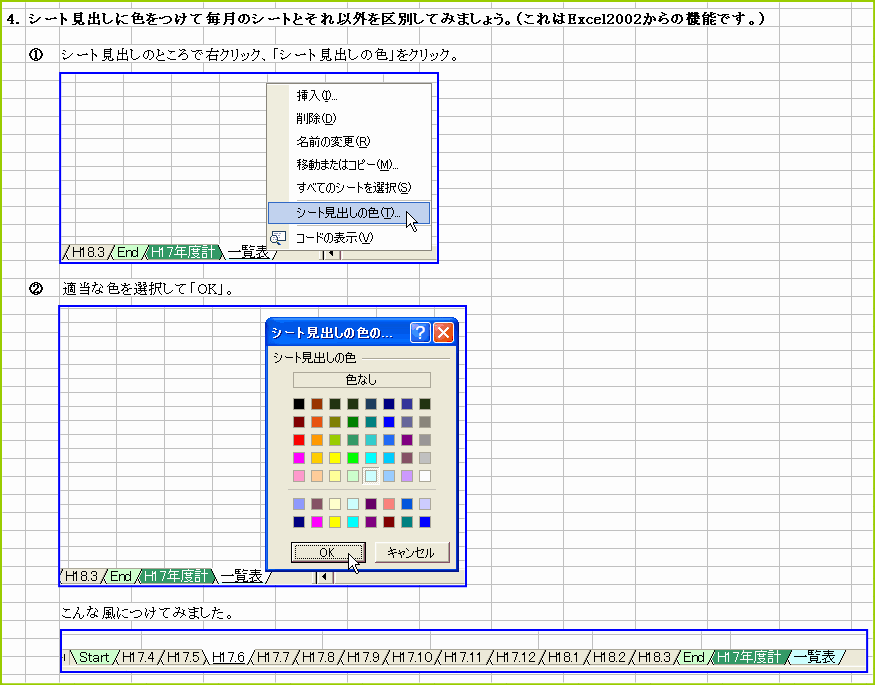Click the help "?" icon on the dialog
875x685 pixels.
419,332
